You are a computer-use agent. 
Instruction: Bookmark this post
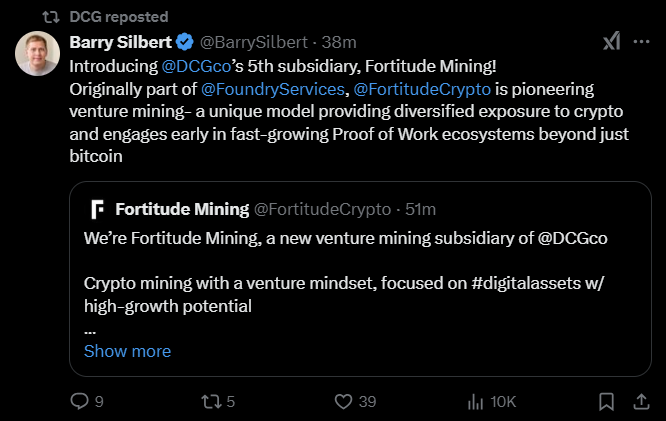pyautogui.click(x=606, y=401)
